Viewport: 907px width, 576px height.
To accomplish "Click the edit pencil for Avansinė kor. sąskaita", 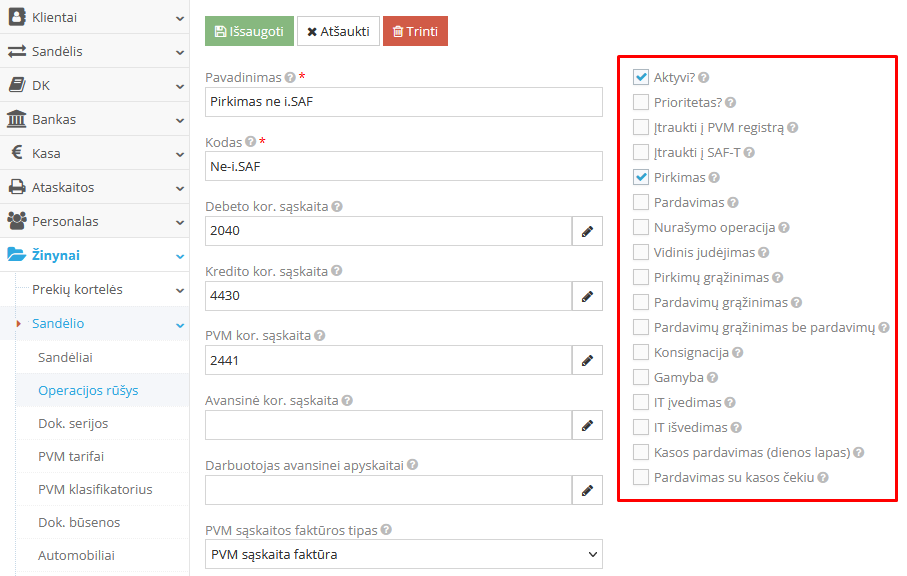I will (x=587, y=425).
